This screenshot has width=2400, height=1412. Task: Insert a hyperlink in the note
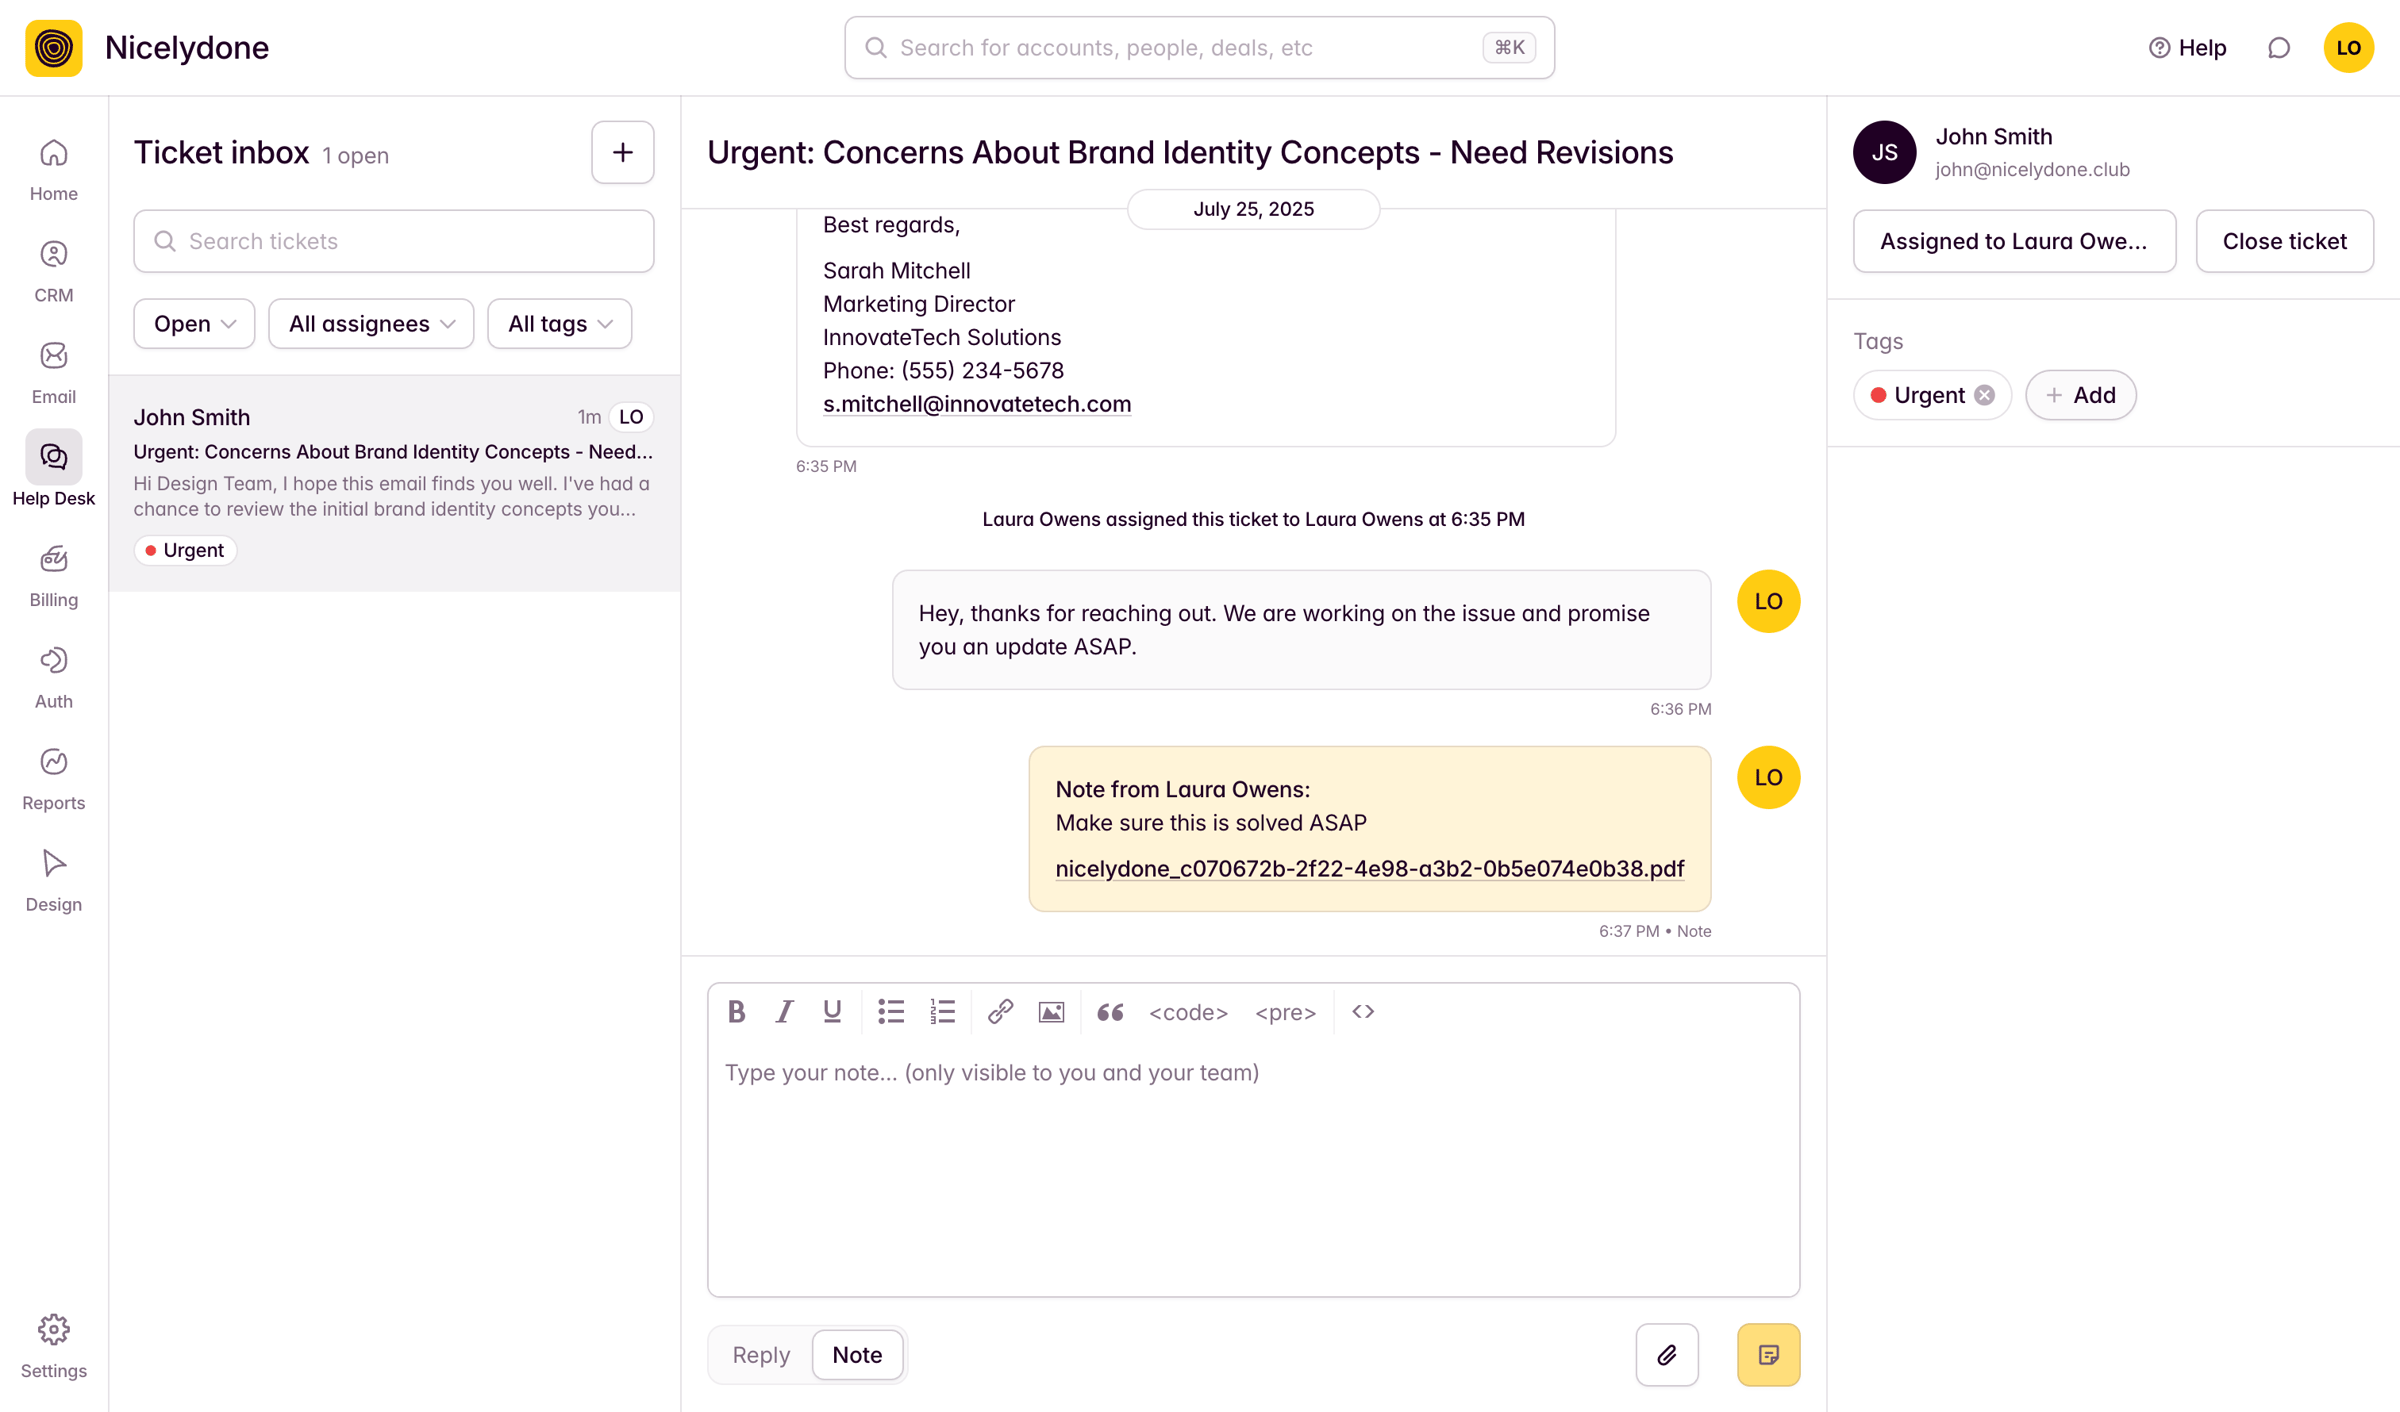point(1000,1012)
